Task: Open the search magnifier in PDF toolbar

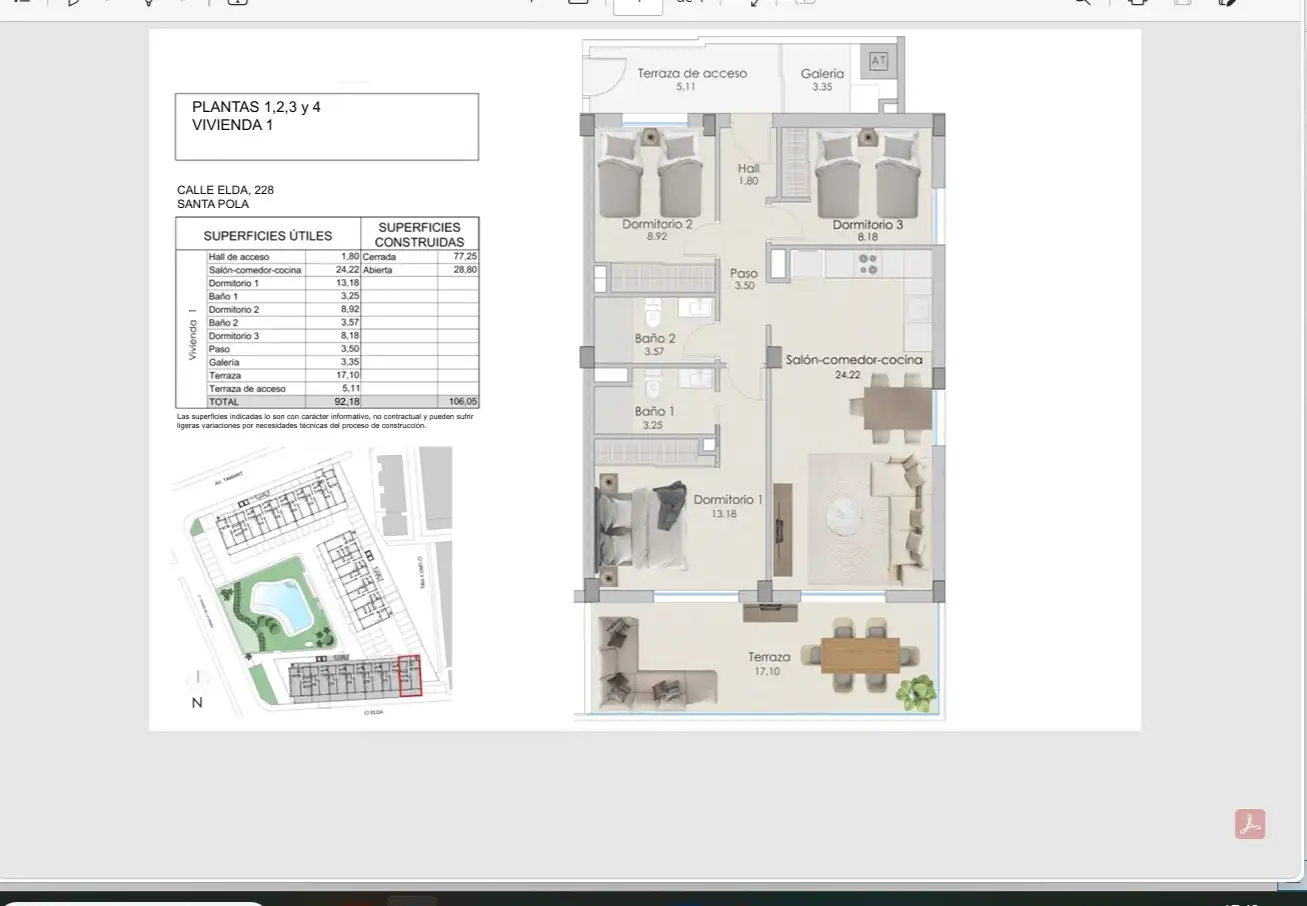Action: click(x=1082, y=3)
